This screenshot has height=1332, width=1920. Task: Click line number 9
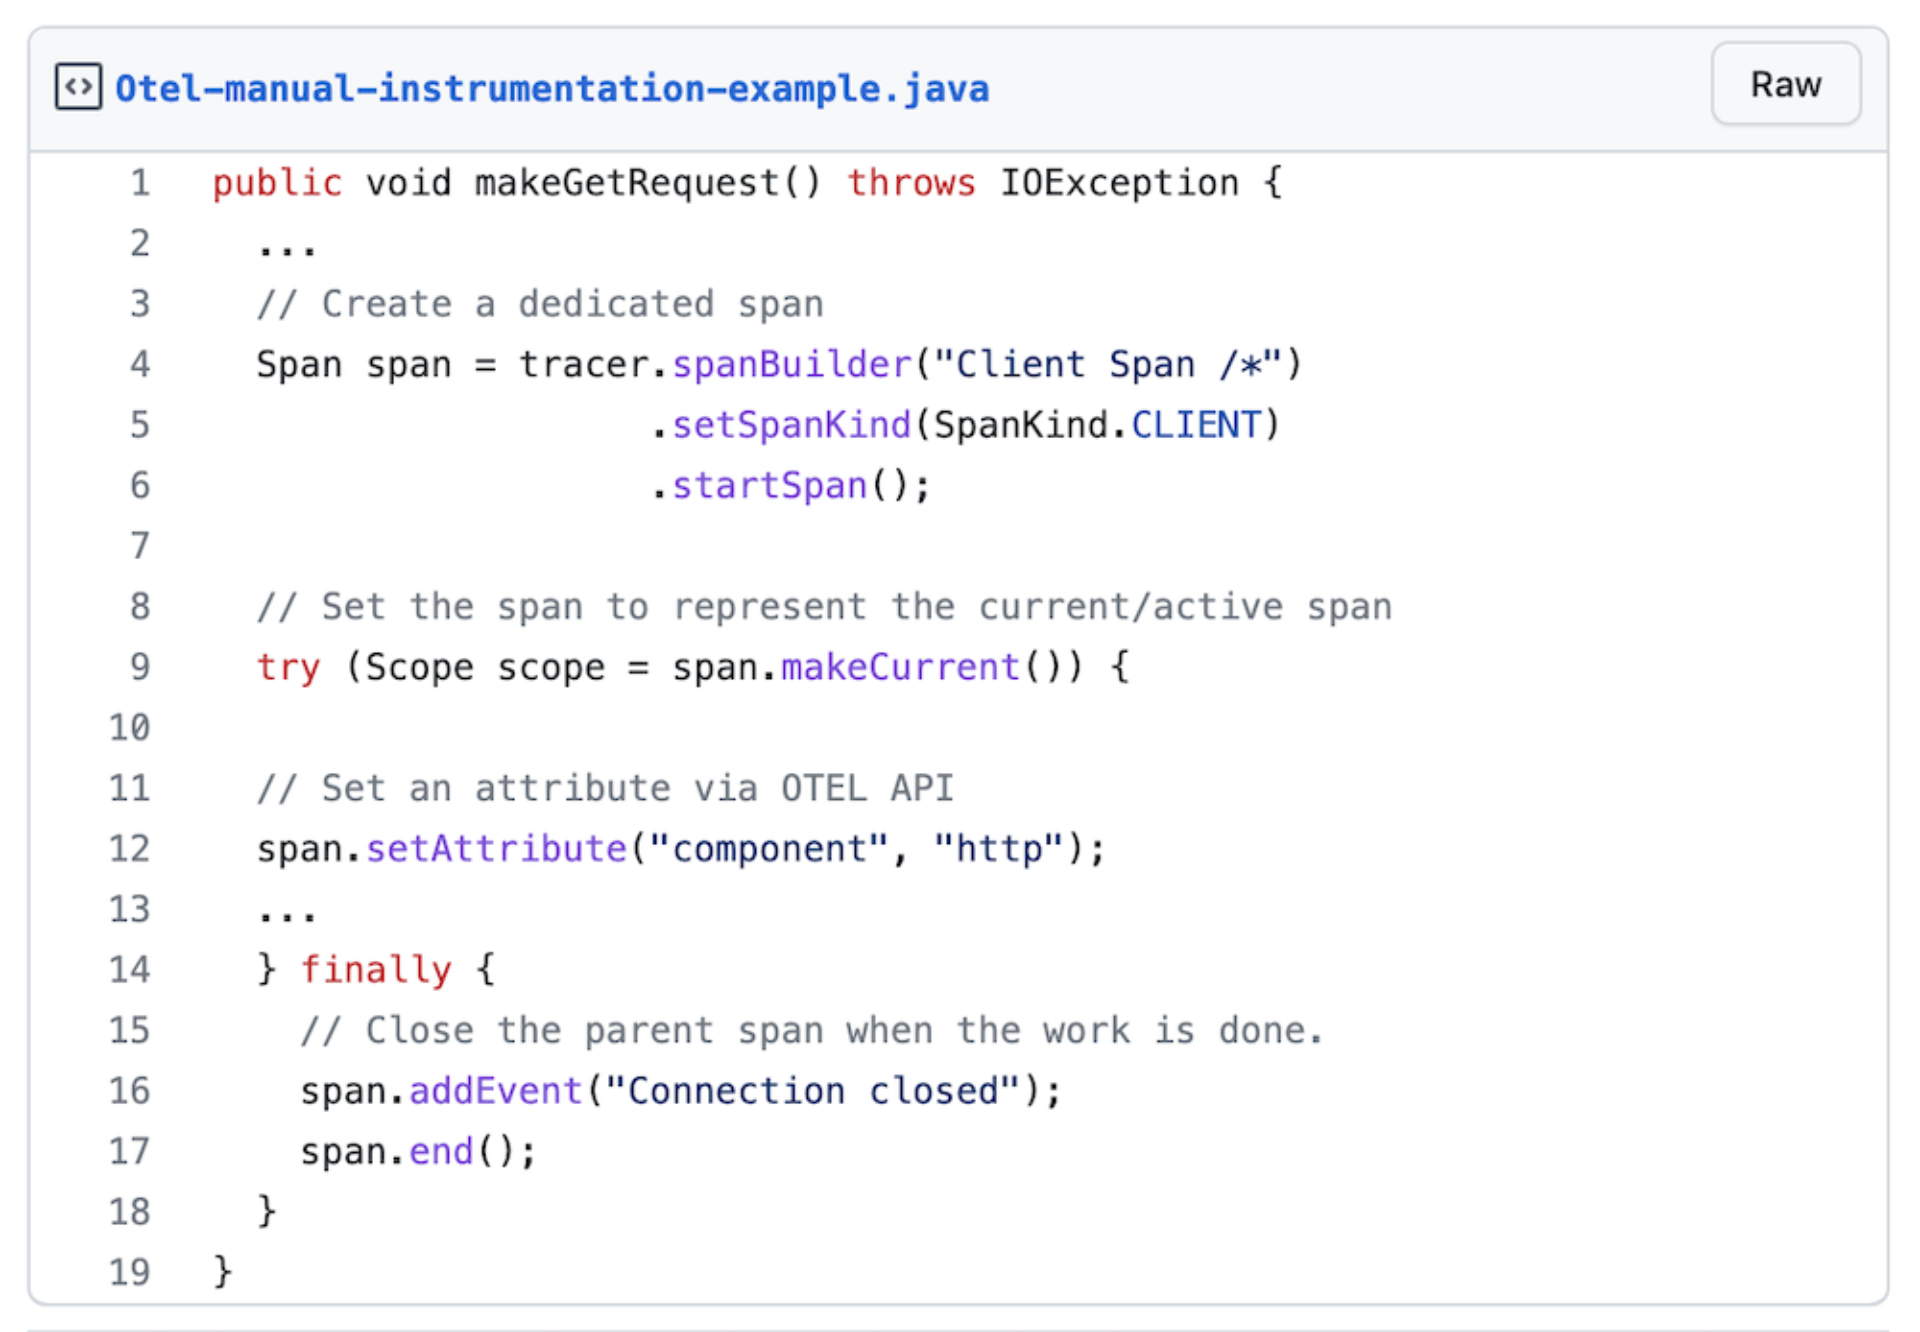[140, 667]
